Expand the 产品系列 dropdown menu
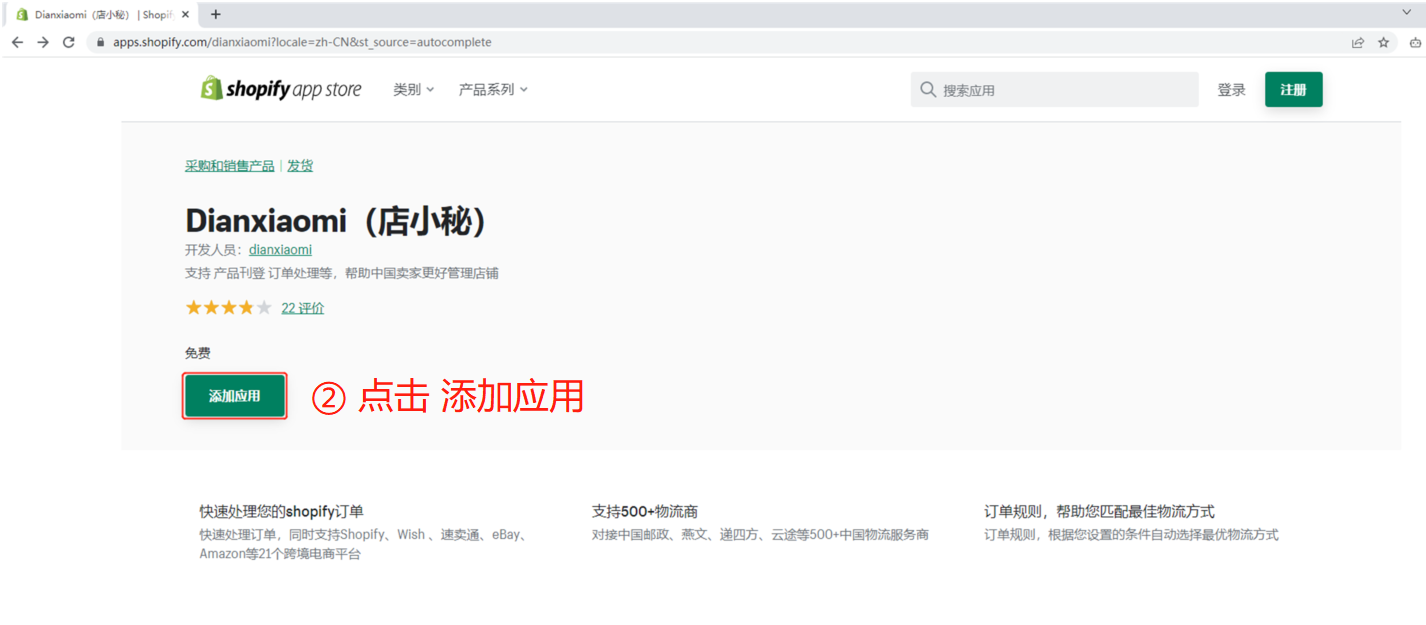The width and height of the screenshot is (1426, 625). tap(492, 89)
